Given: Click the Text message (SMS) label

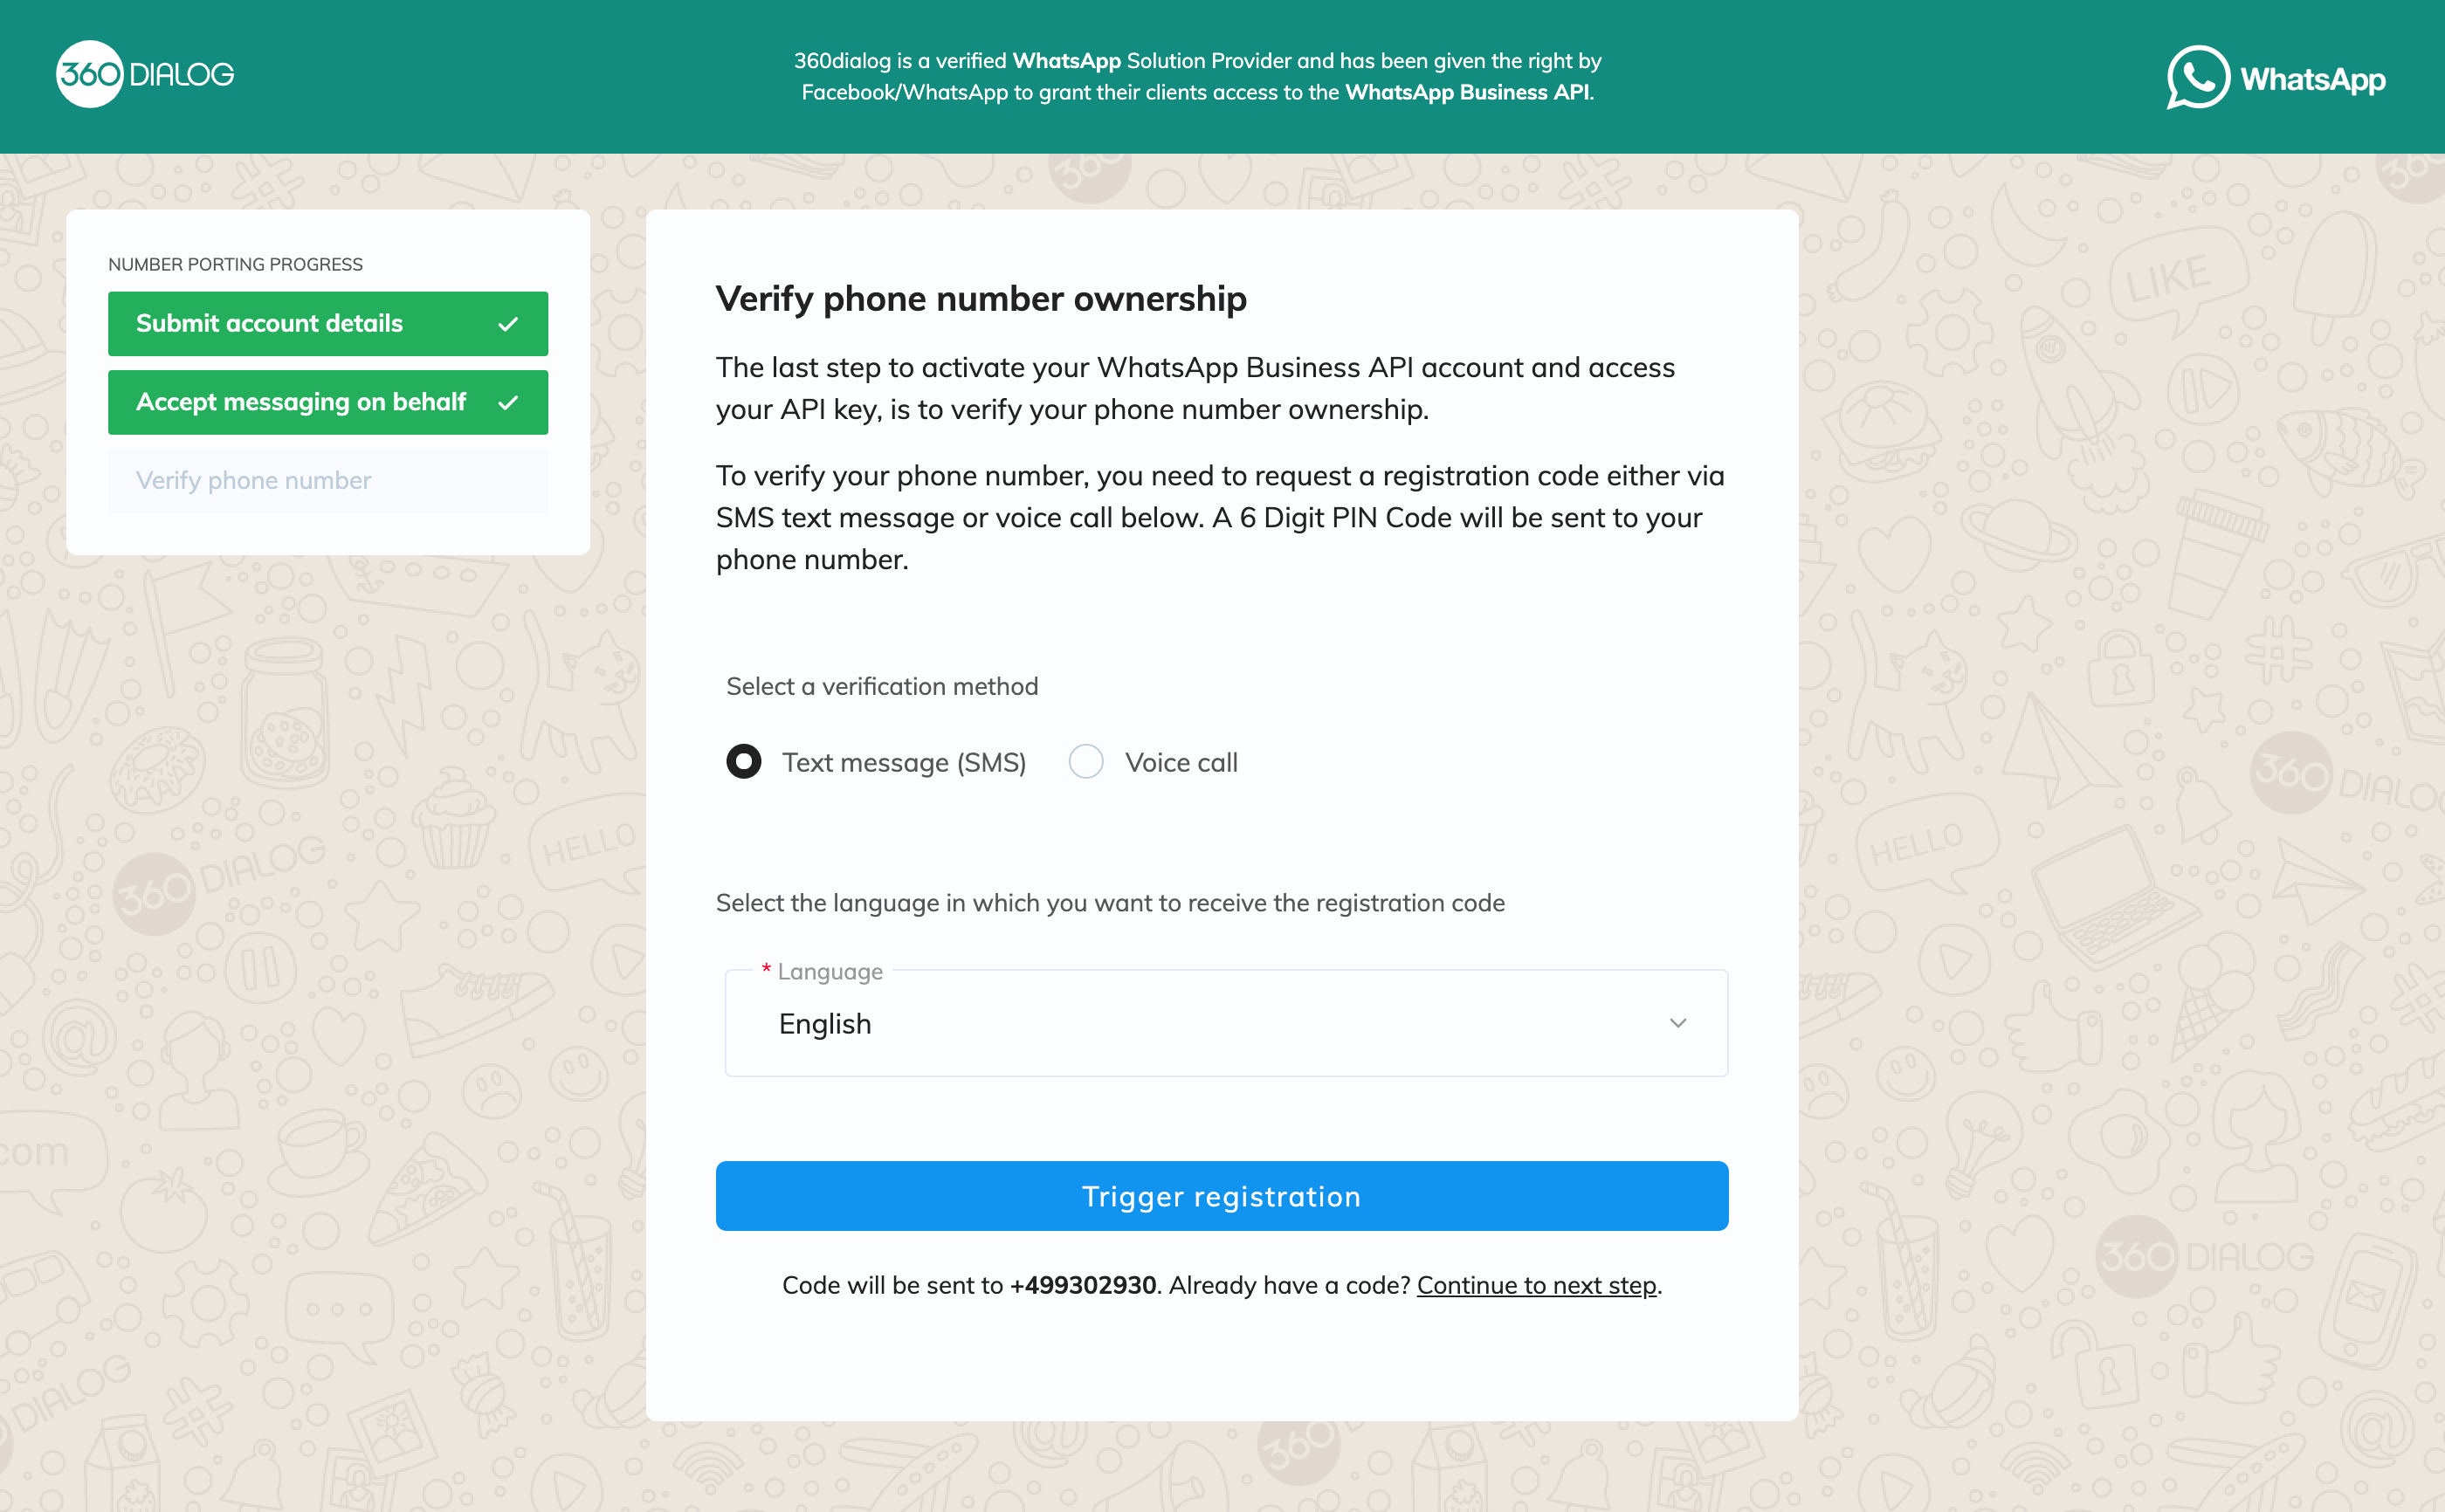Looking at the screenshot, I should tap(904, 763).
